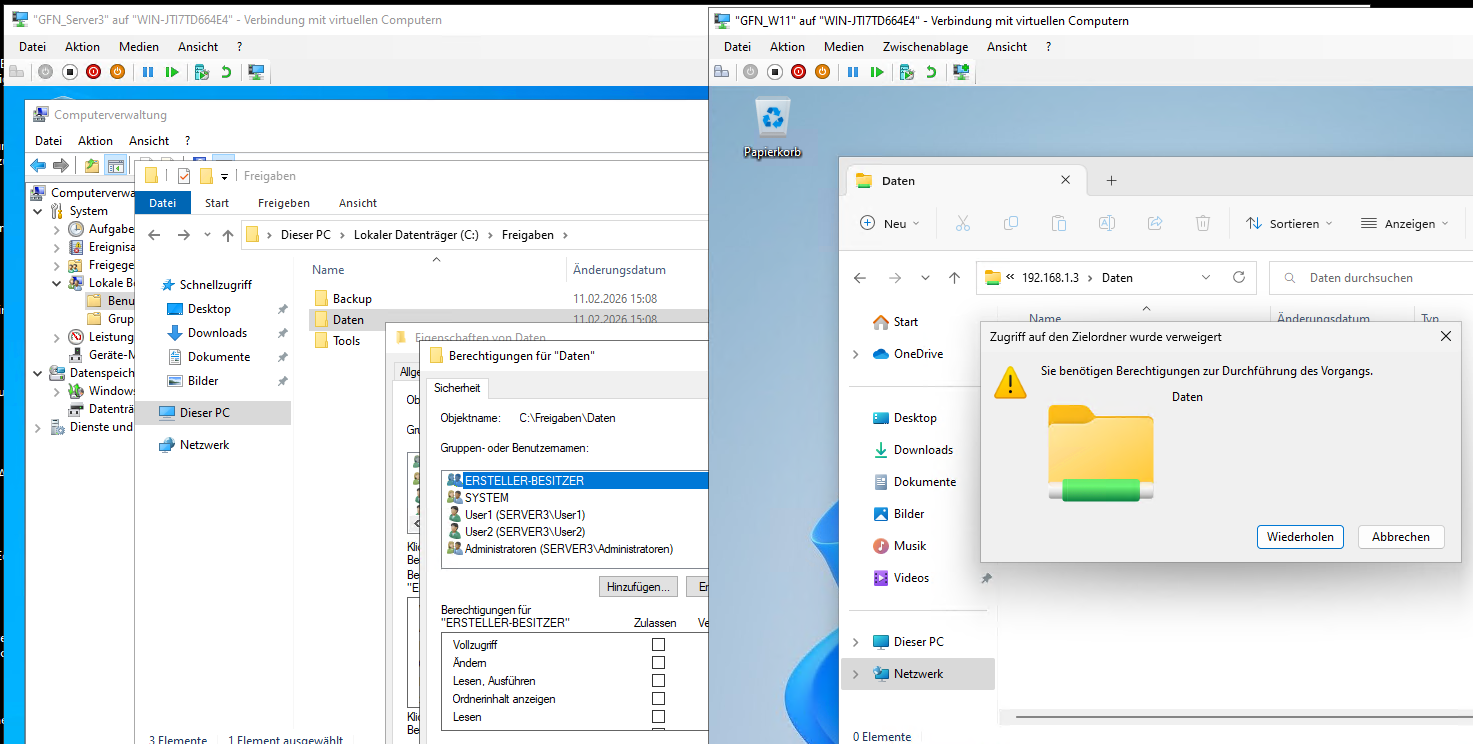Click the scissors cut icon in Daten window
The width and height of the screenshot is (1473, 744).
coord(963,223)
